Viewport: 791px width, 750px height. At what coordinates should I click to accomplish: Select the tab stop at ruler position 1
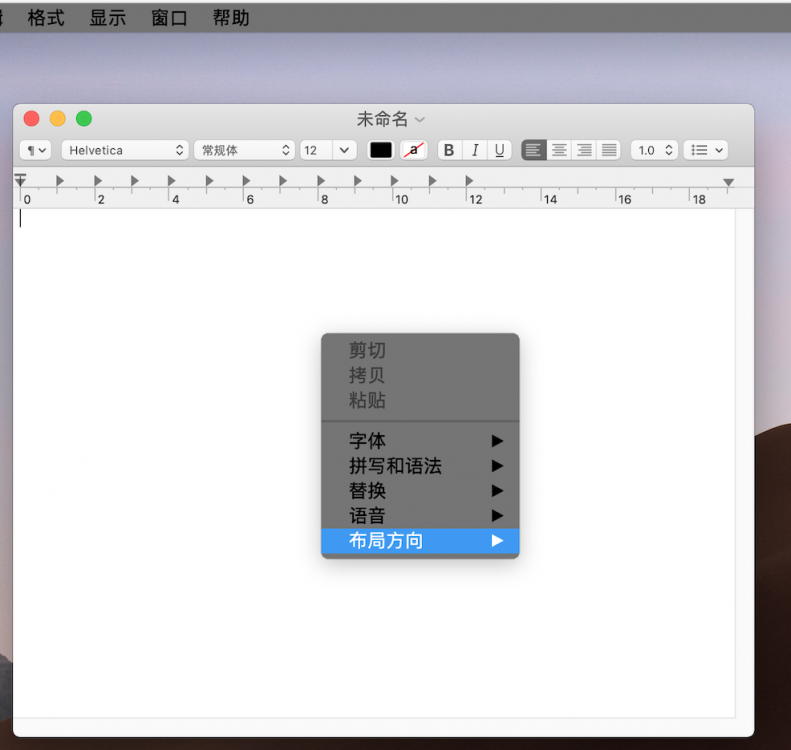(x=60, y=180)
